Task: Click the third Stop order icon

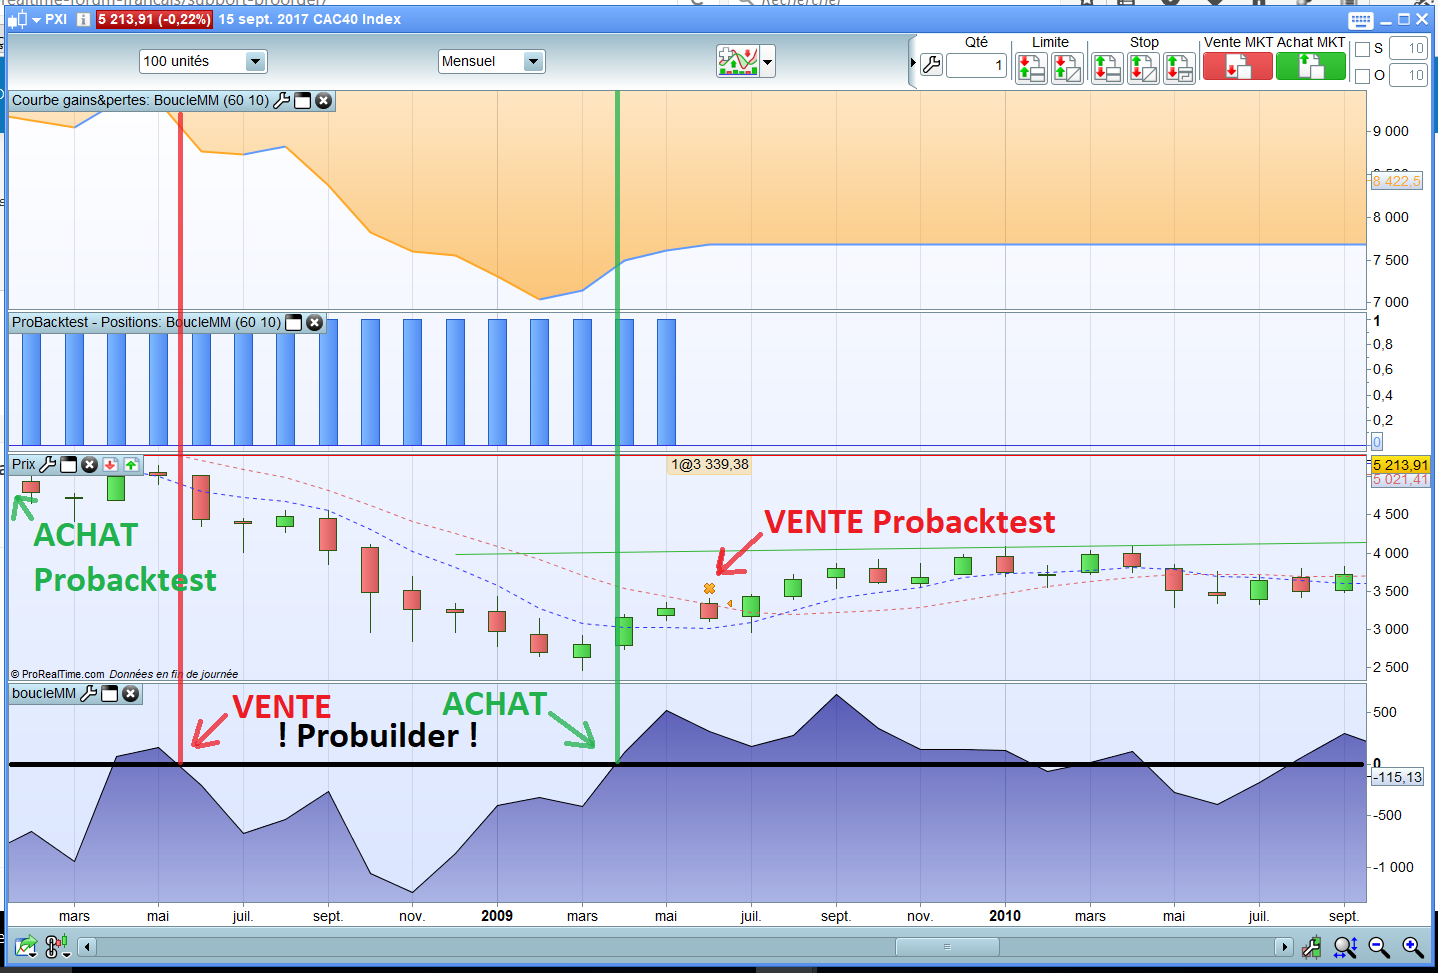Action: [1179, 68]
